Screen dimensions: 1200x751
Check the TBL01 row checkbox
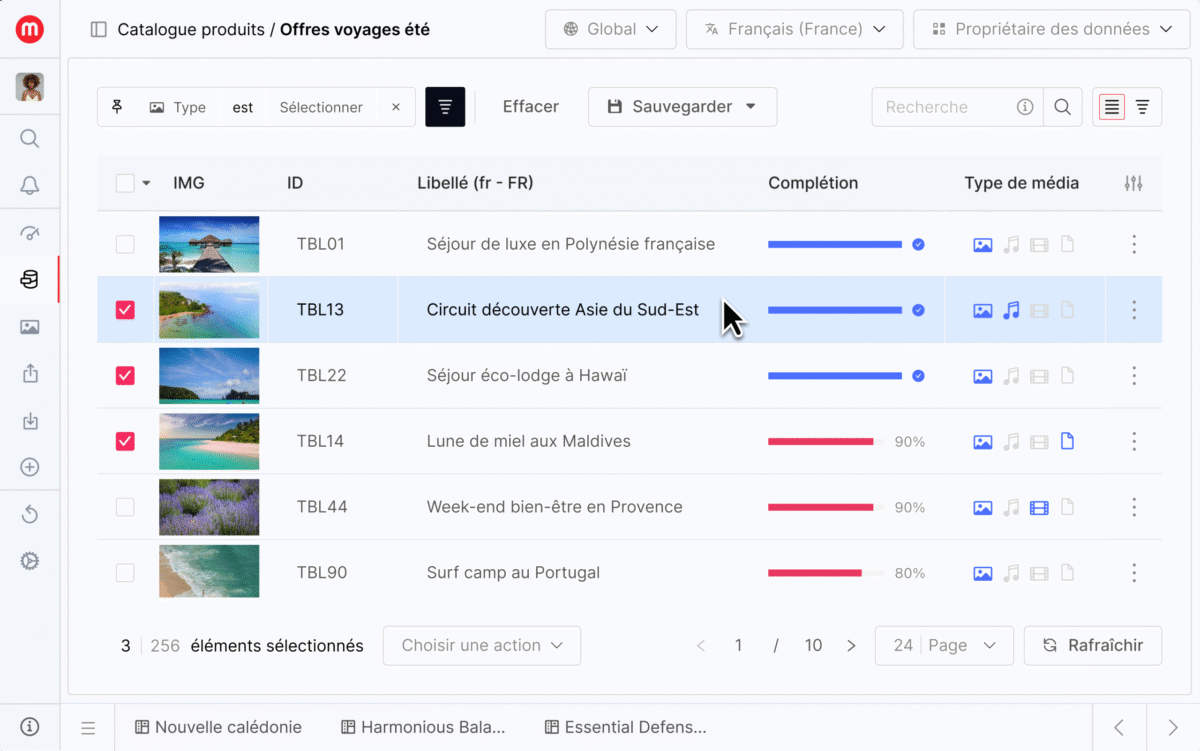125,244
